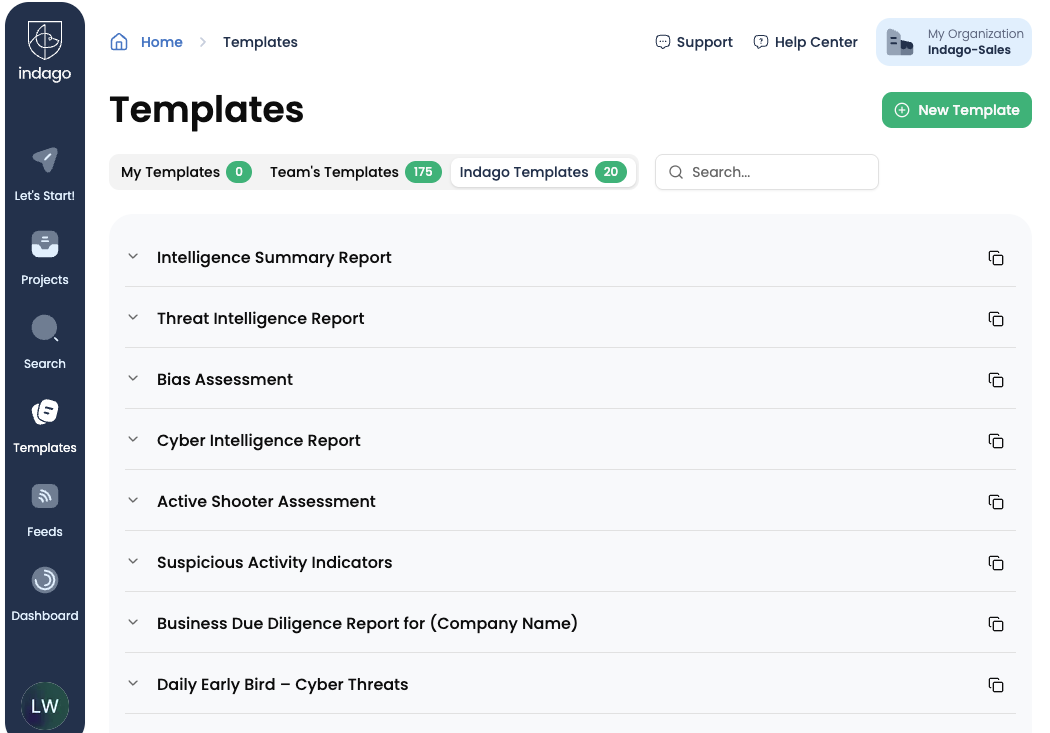Open the Feeds sidebar icon
The width and height of the screenshot is (1050, 733).
coord(45,496)
